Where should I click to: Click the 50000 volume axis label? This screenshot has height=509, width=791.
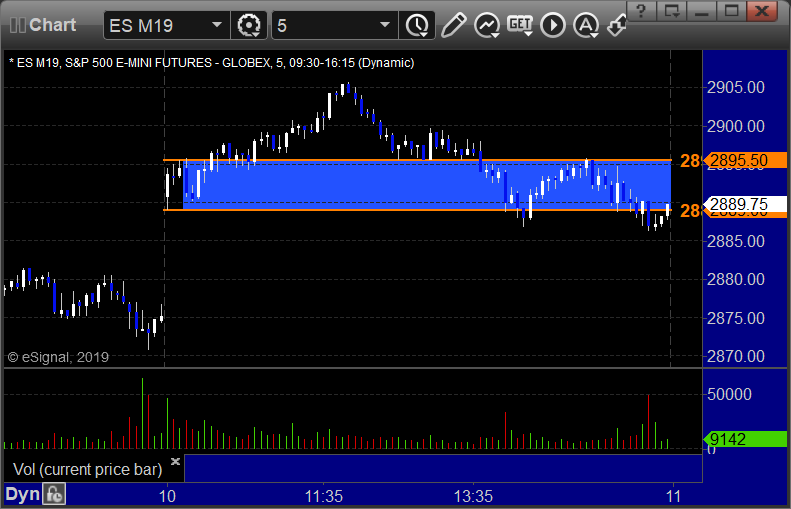point(729,394)
